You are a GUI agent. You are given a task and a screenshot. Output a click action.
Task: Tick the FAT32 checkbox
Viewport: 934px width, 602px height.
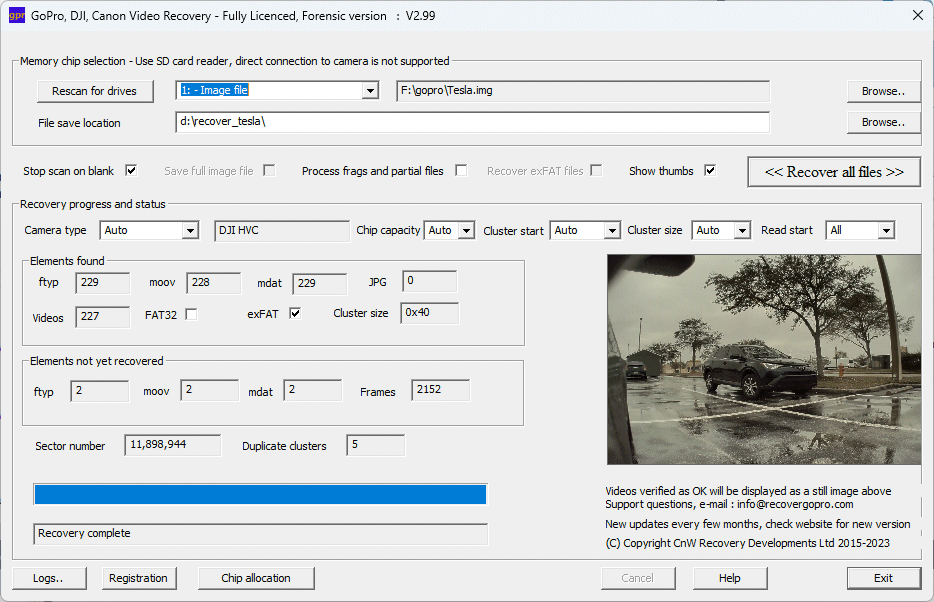pyautogui.click(x=191, y=314)
